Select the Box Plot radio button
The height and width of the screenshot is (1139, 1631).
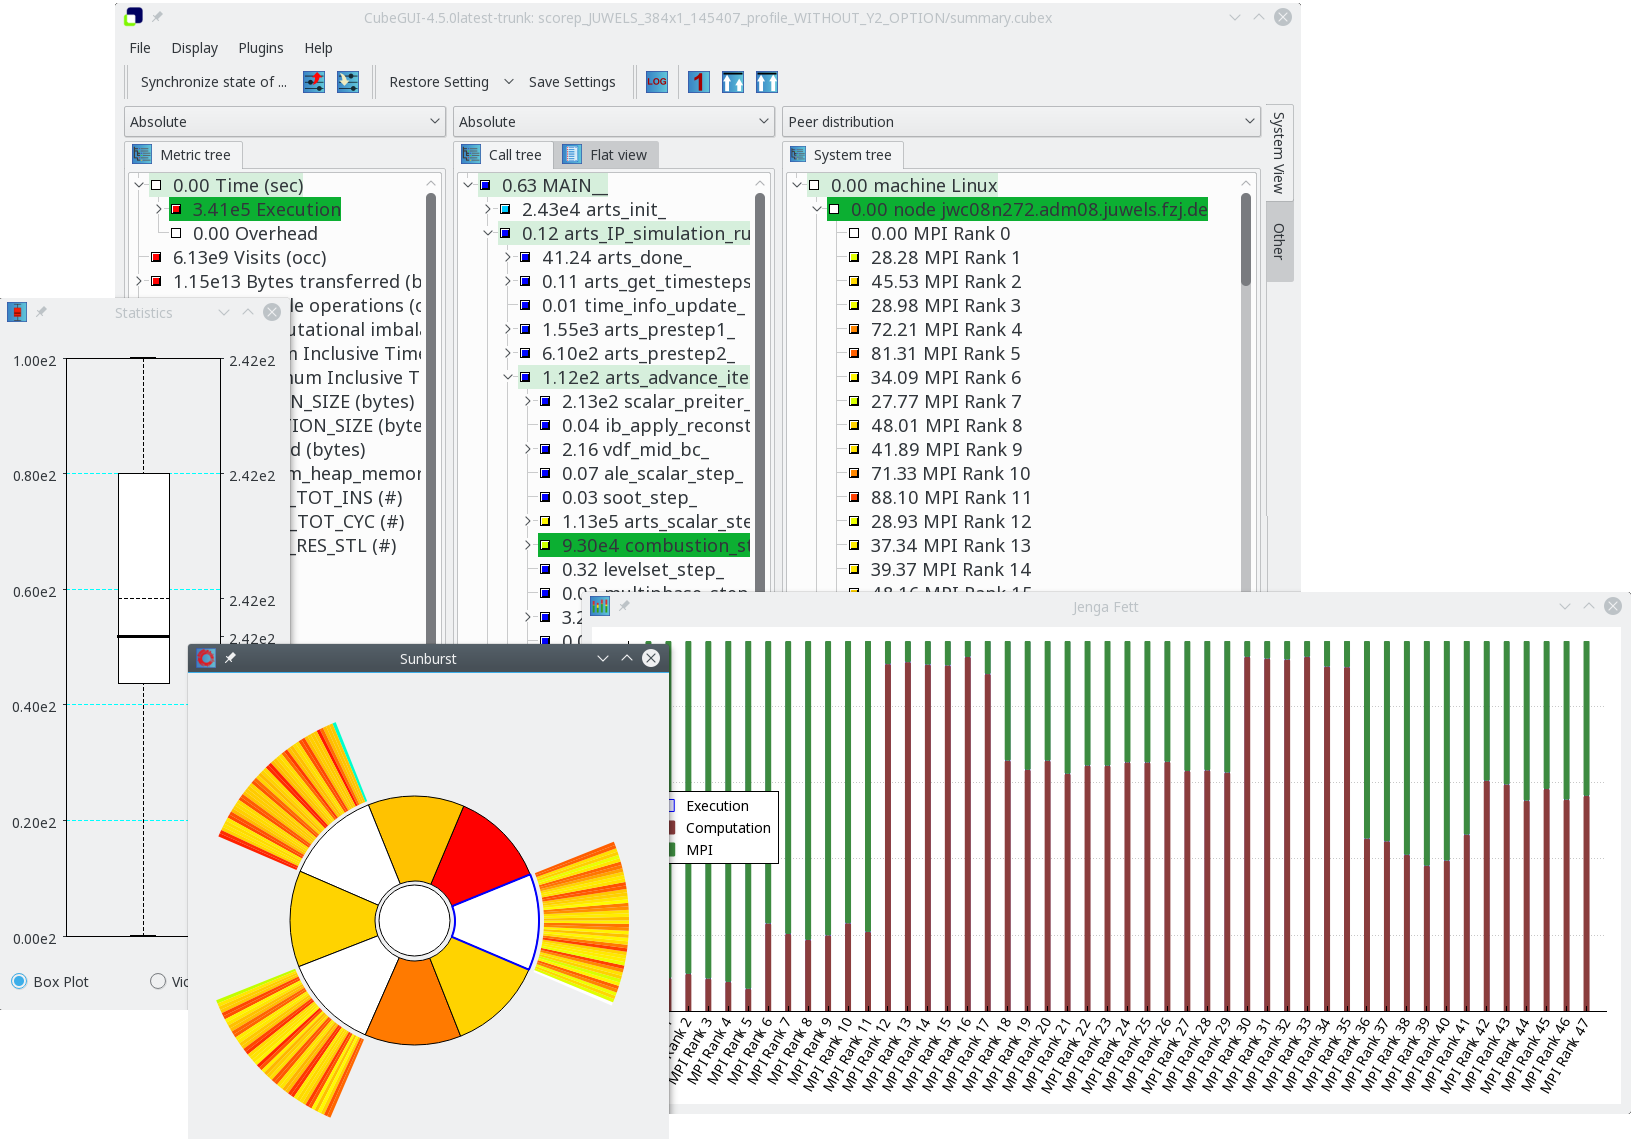point(19,981)
